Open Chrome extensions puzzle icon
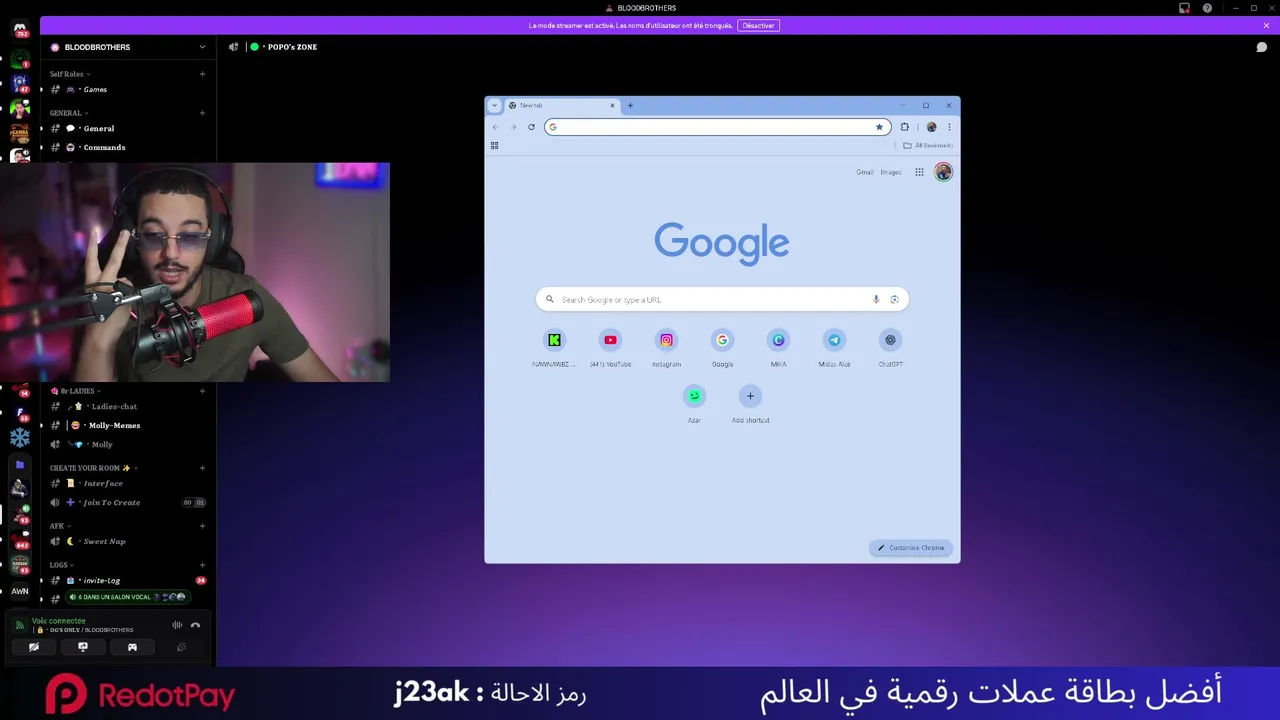1280x720 pixels. (905, 127)
